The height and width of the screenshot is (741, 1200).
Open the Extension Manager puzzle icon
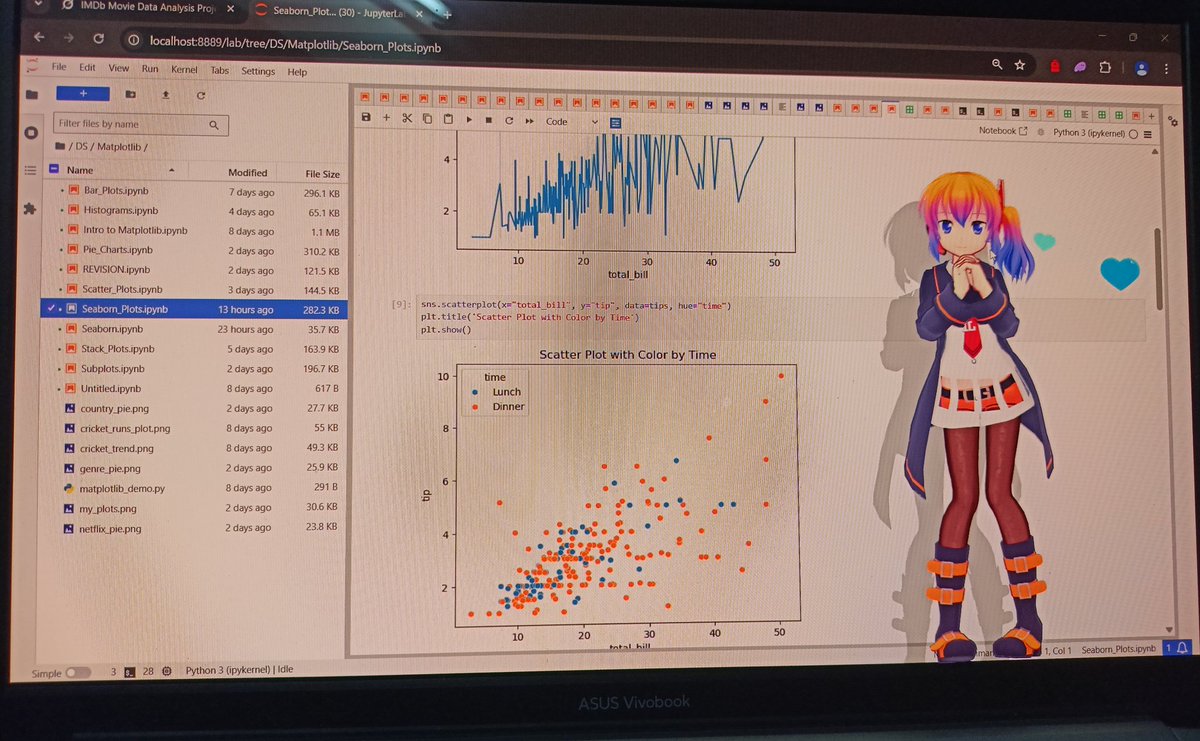(29, 209)
